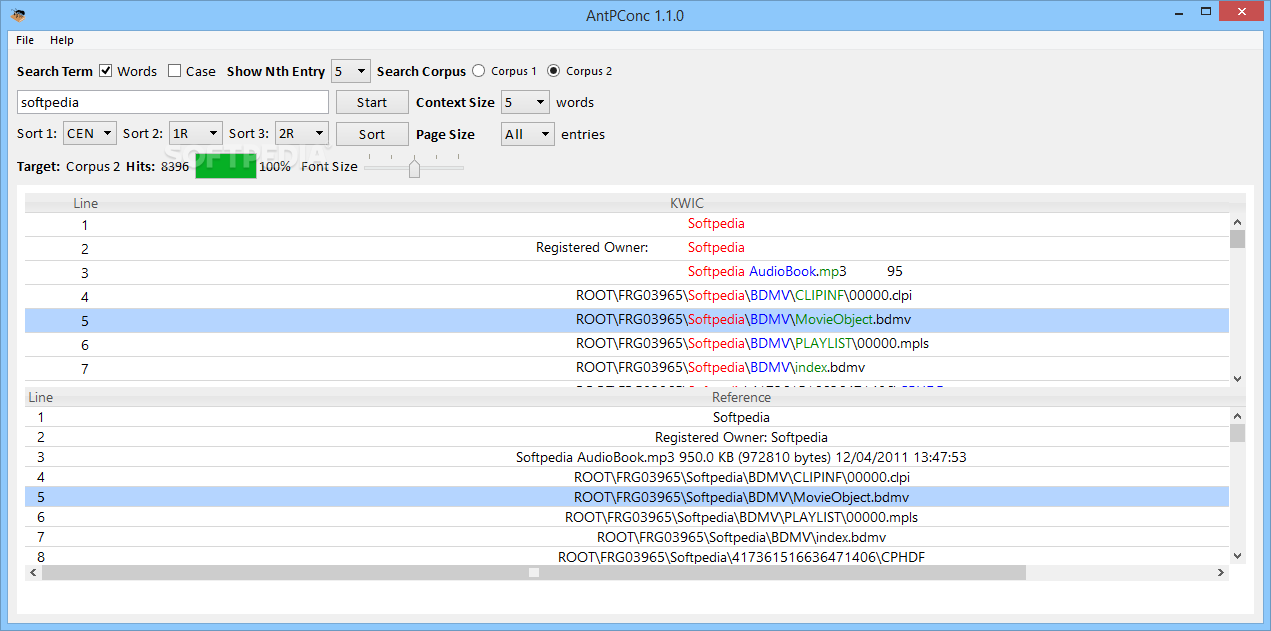Select KWIC row with Registered Owner: Softpedia
This screenshot has width=1271, height=631.
tap(627, 248)
